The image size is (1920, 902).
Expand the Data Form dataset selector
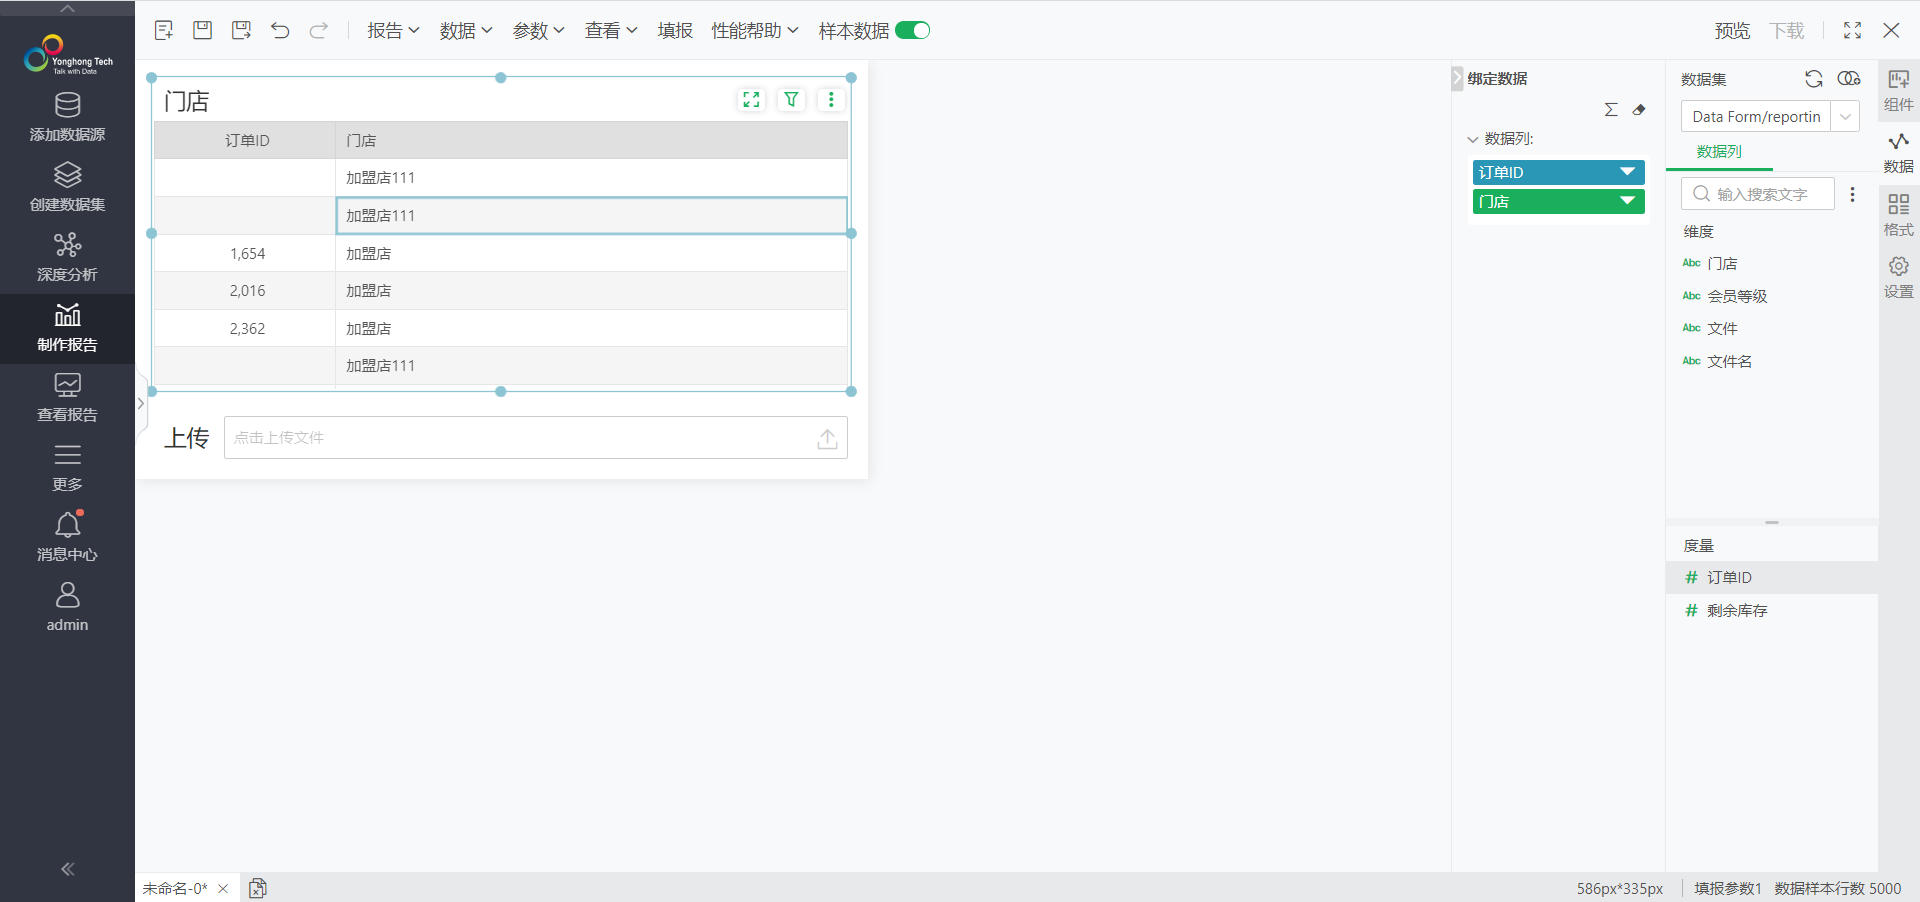coord(1845,117)
